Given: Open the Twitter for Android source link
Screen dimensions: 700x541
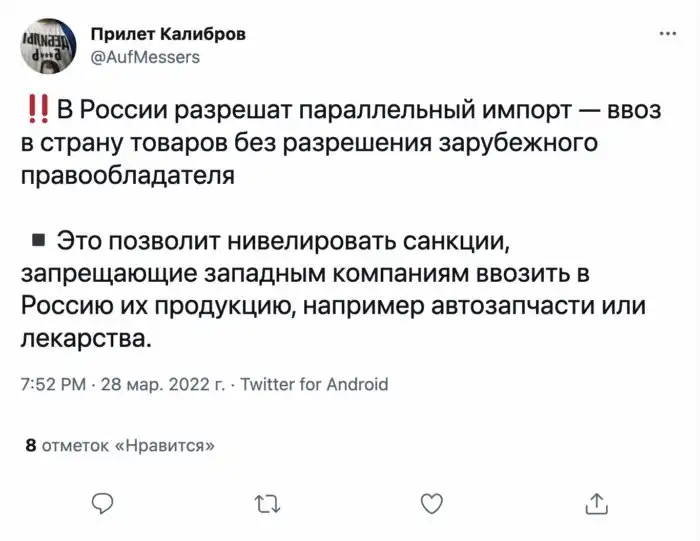Looking at the screenshot, I should [x=315, y=384].
